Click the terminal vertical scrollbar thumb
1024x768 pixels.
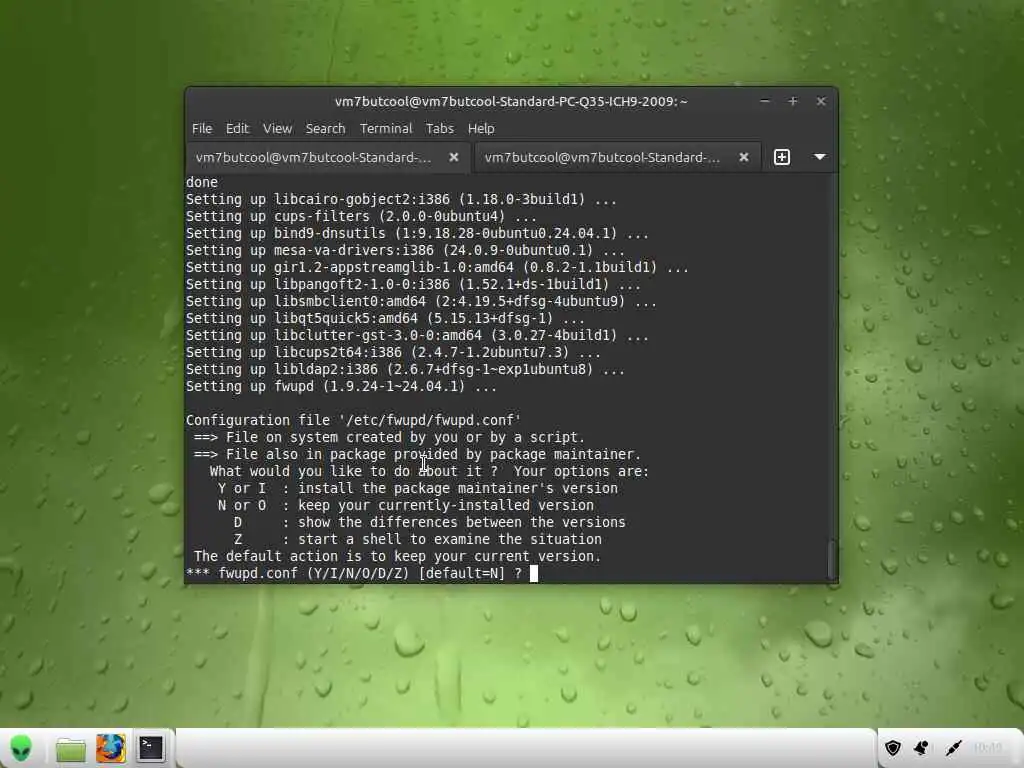pyautogui.click(x=832, y=560)
